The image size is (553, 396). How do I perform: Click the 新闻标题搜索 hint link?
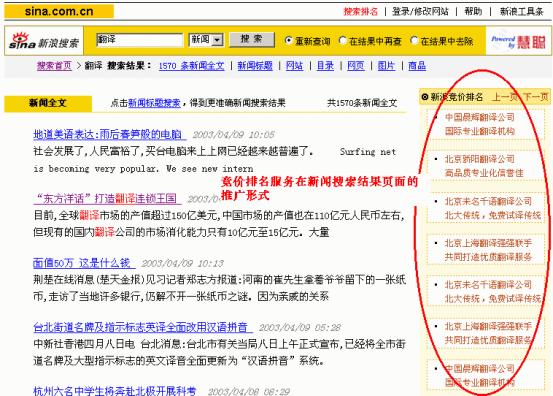click(154, 103)
